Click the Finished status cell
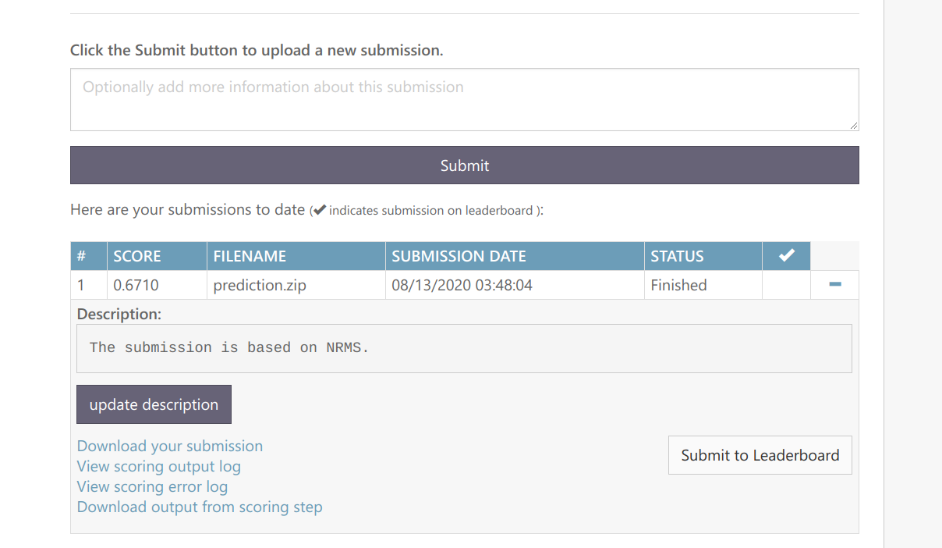Viewport: 942px width, 548px height. 679,285
